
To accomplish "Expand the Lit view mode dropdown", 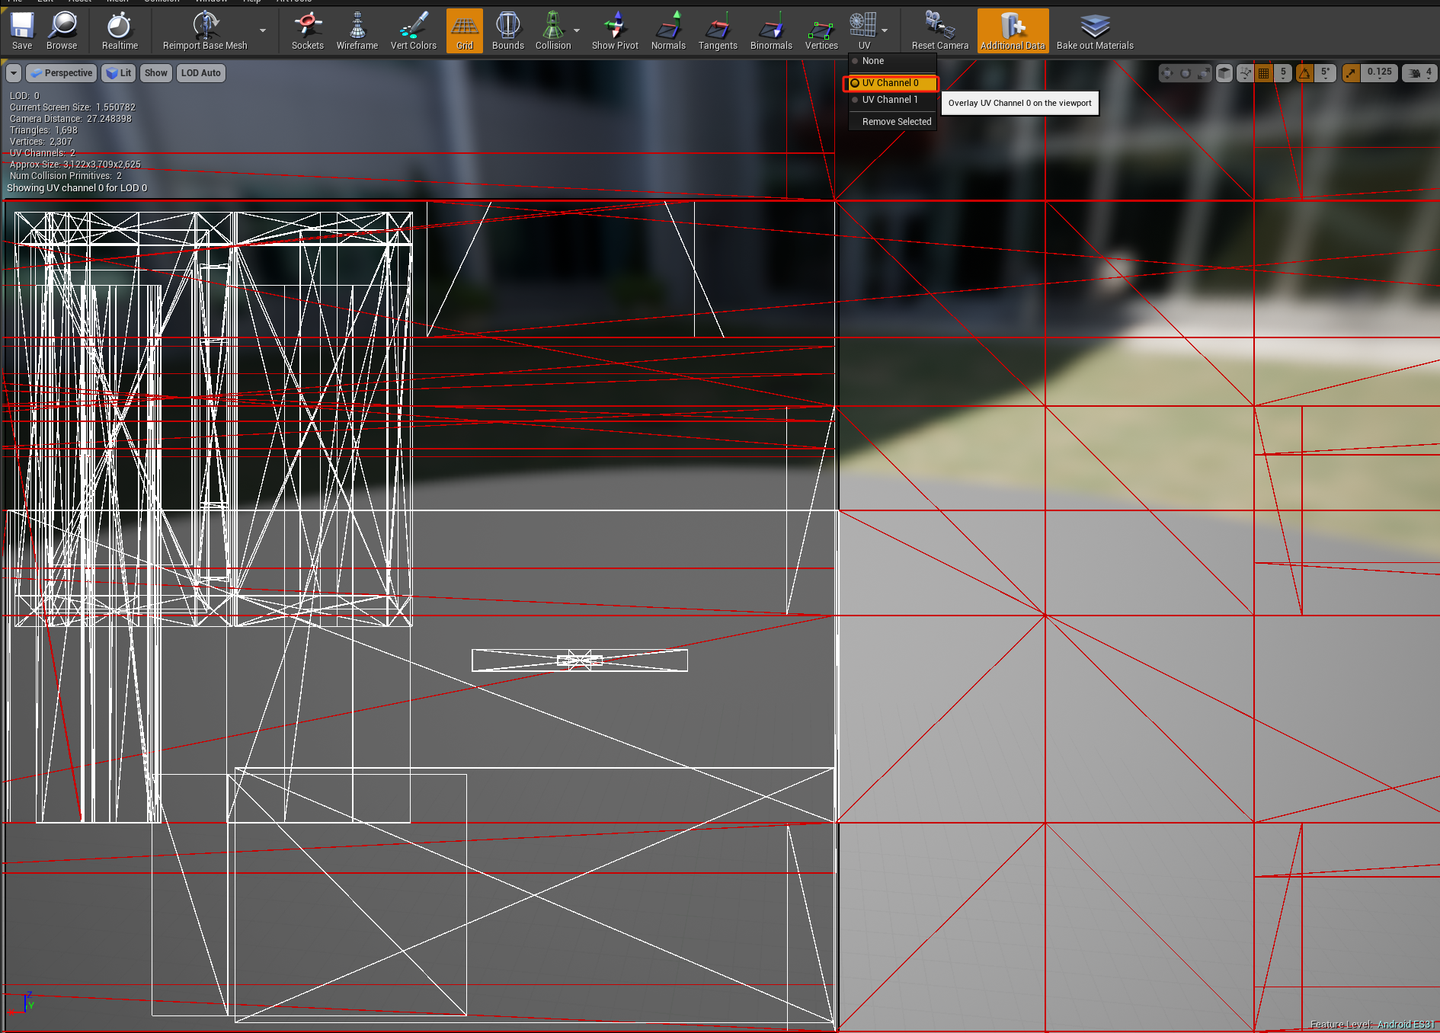I will click(x=119, y=72).
